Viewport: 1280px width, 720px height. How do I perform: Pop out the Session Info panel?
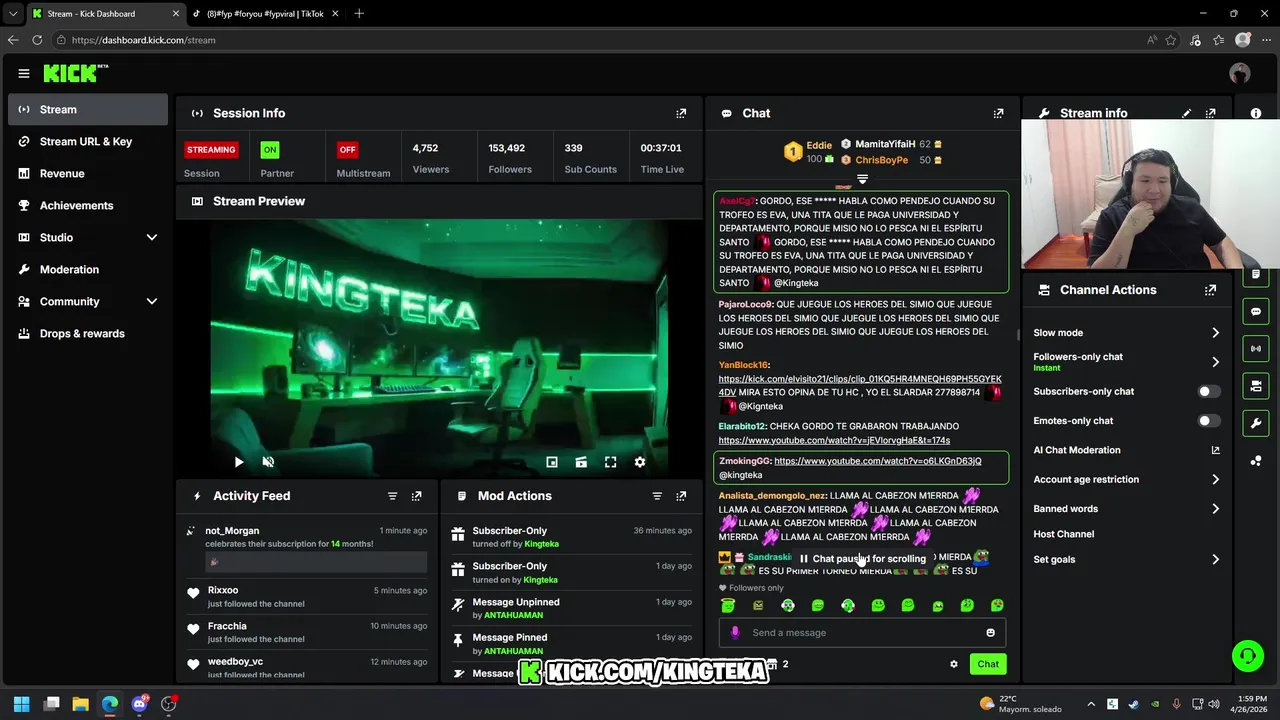[681, 113]
